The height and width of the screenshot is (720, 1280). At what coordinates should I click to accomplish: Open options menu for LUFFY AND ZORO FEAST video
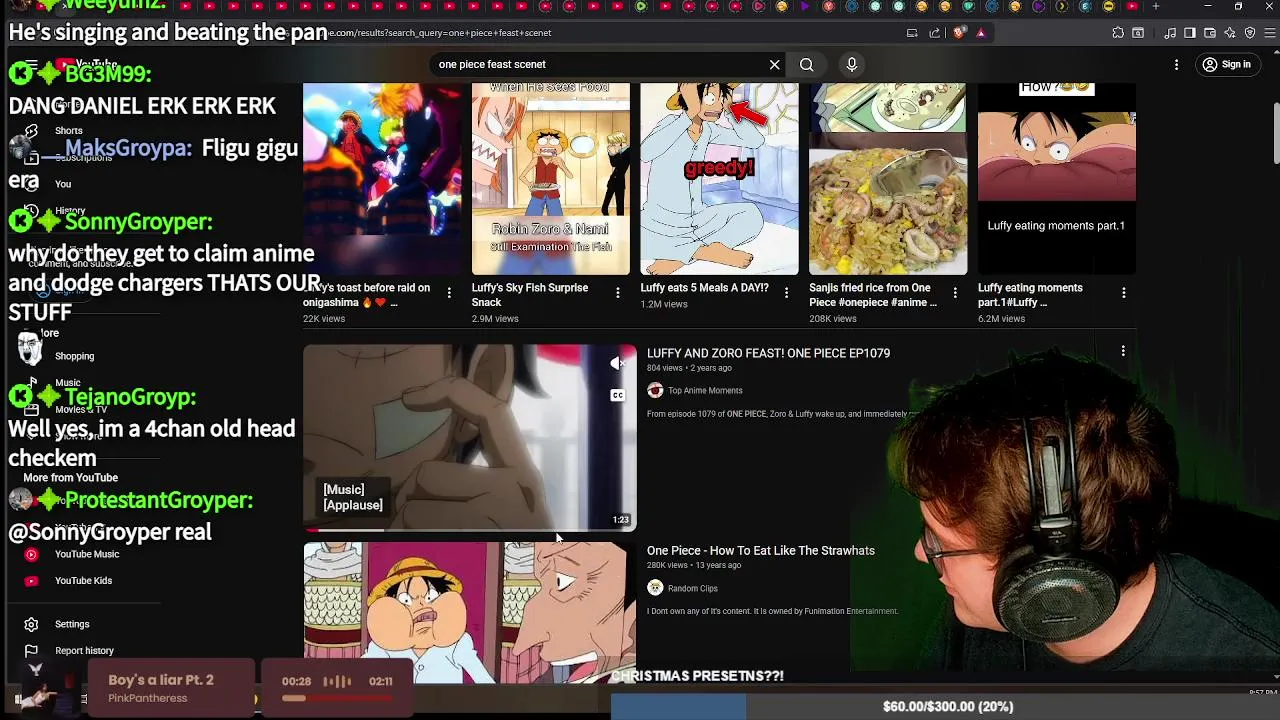(x=1123, y=352)
